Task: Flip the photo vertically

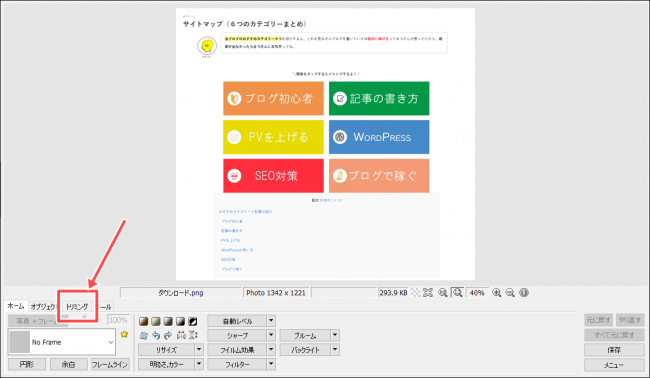Action: (193, 335)
